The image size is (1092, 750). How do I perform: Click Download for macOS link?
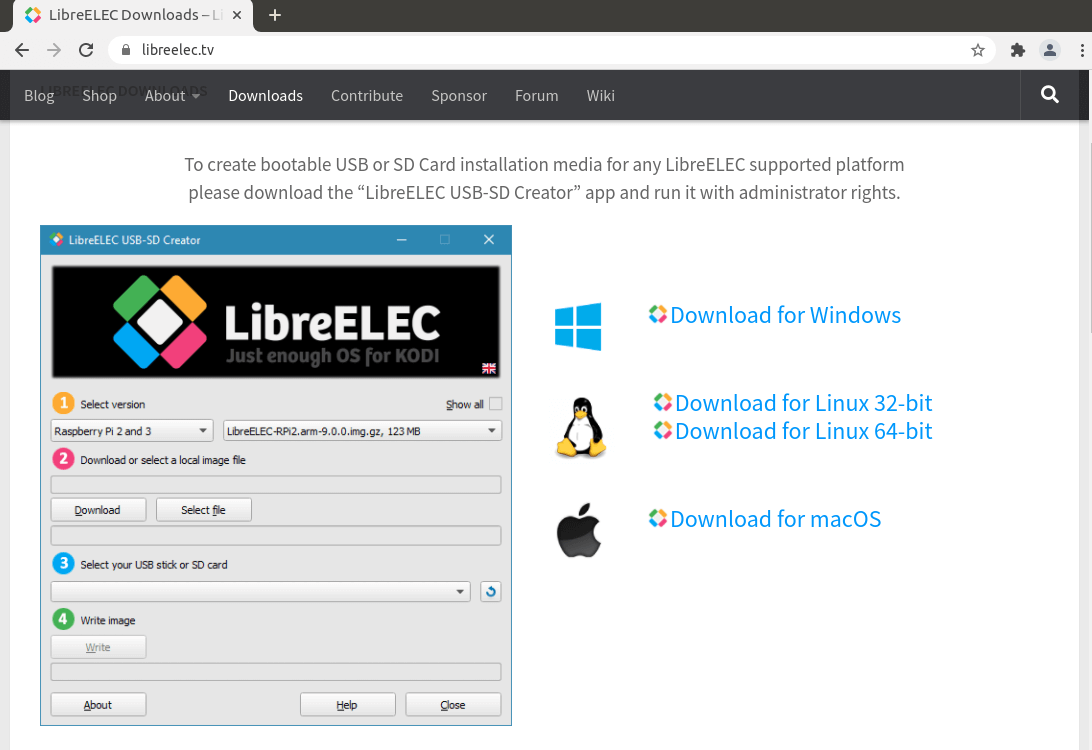pyautogui.click(x=774, y=519)
